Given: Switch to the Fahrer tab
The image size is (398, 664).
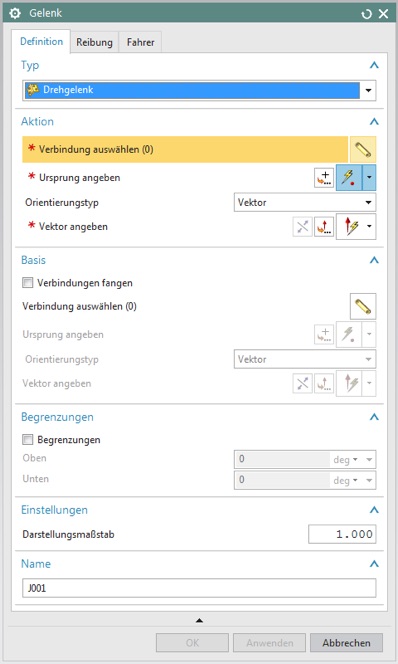Looking at the screenshot, I should click(141, 42).
